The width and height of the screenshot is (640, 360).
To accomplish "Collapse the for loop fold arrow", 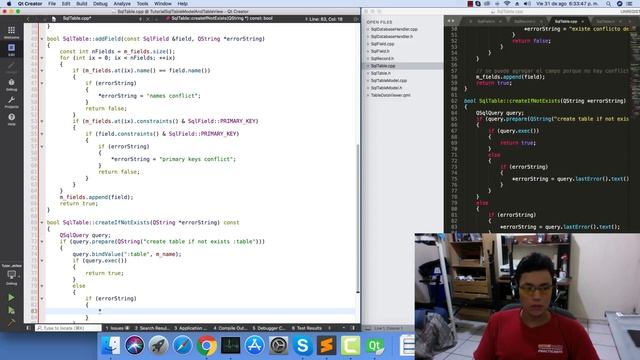I will pos(42,58).
